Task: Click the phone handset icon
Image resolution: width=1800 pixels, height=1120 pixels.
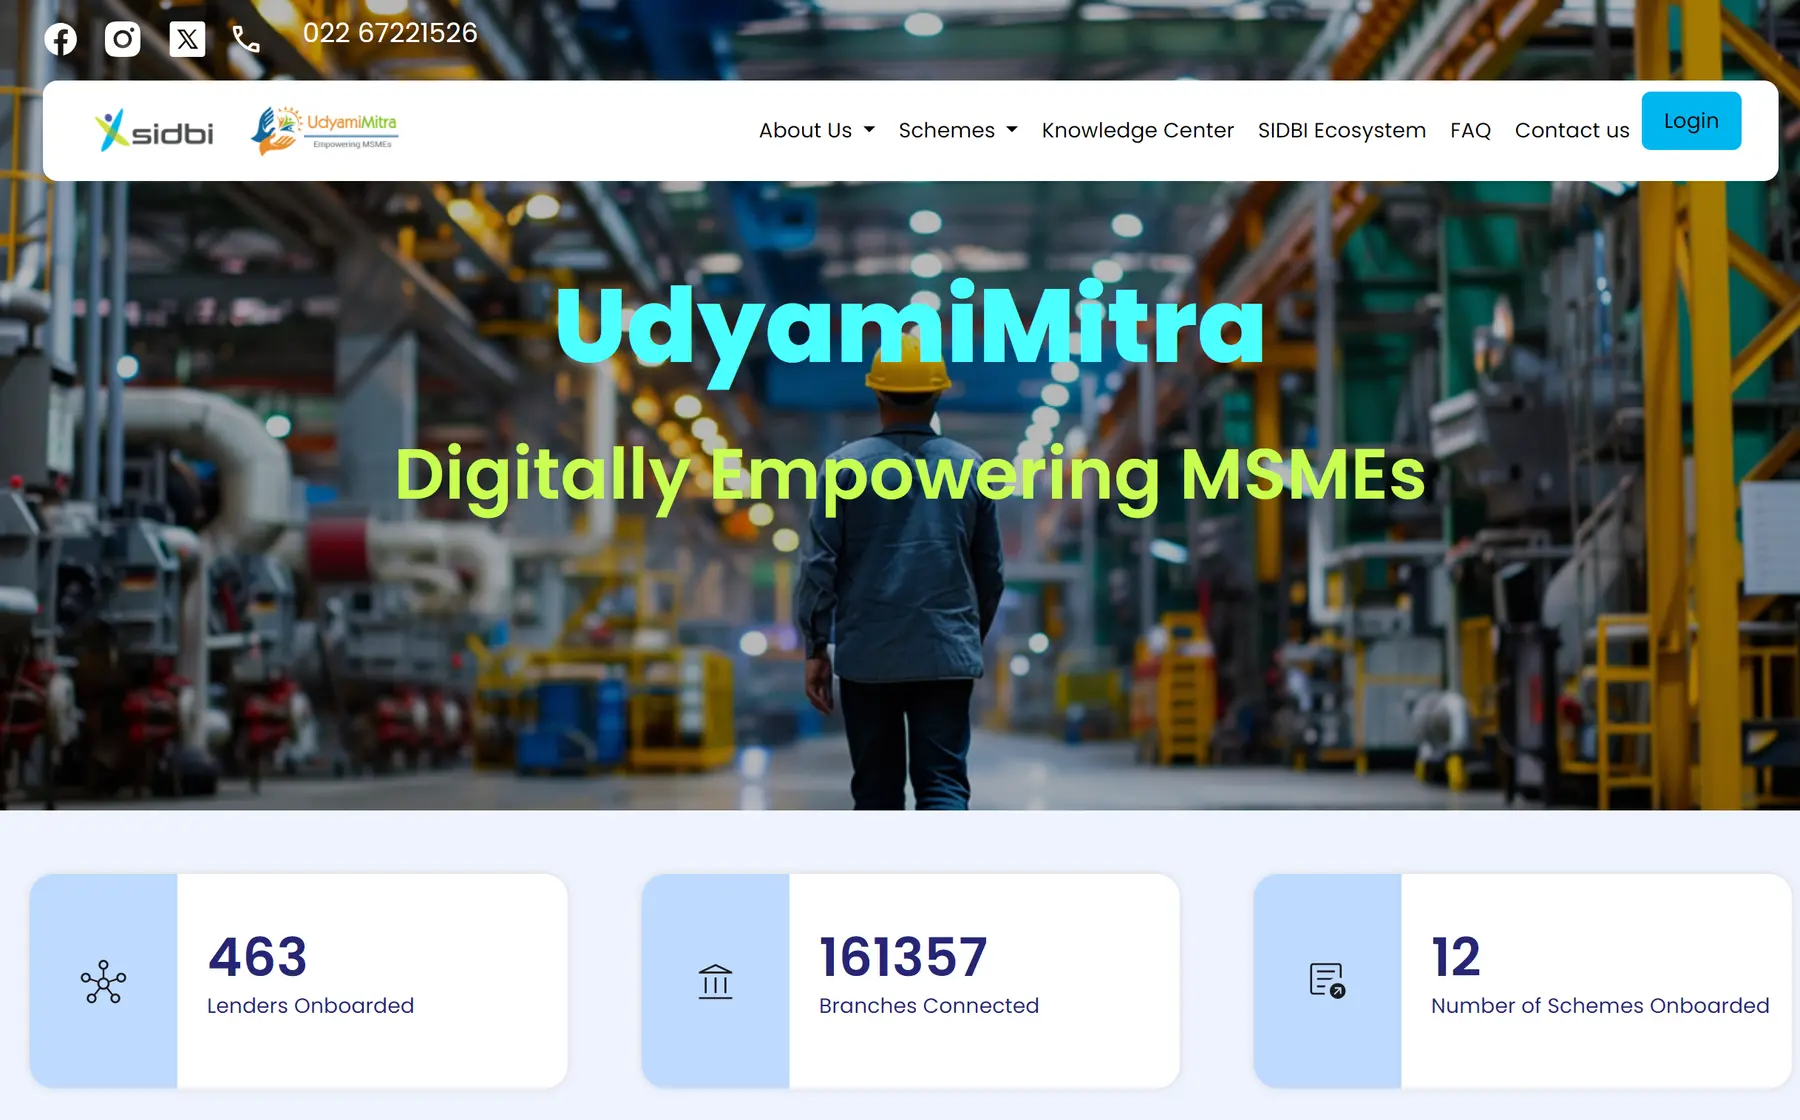Action: tap(246, 39)
